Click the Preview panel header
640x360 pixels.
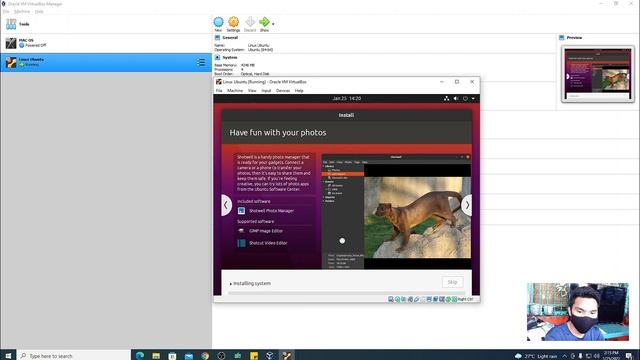tap(574, 38)
